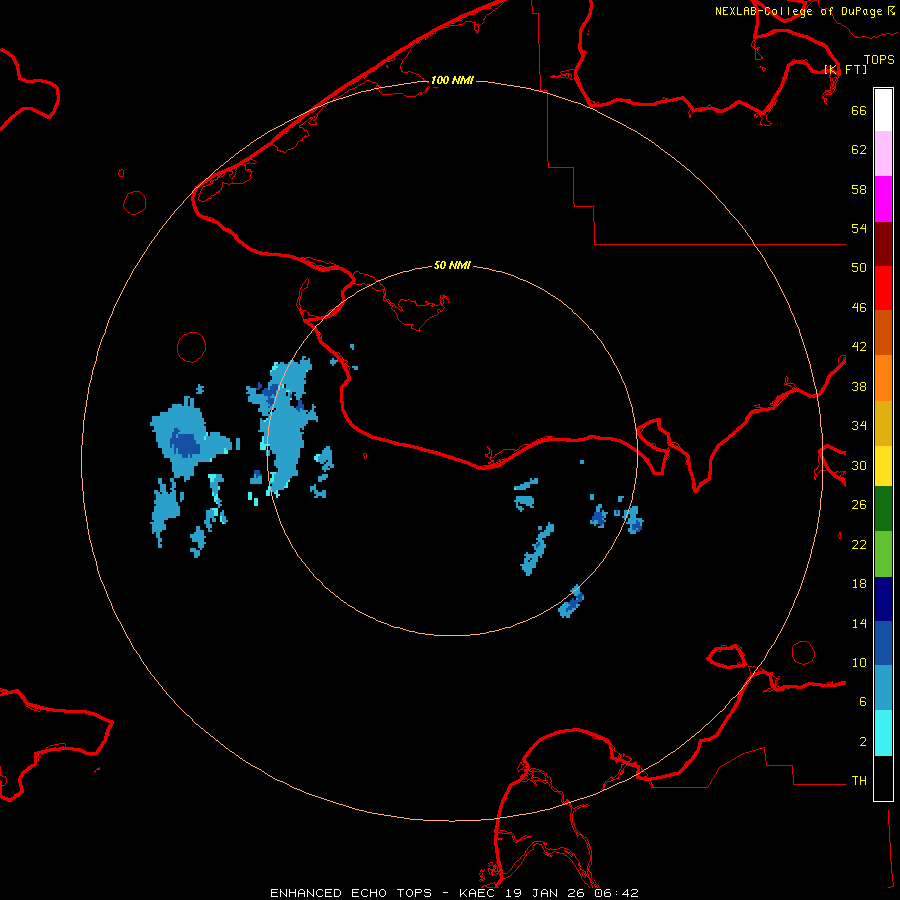Click the cyan 2-6 kft swatch

(883, 732)
